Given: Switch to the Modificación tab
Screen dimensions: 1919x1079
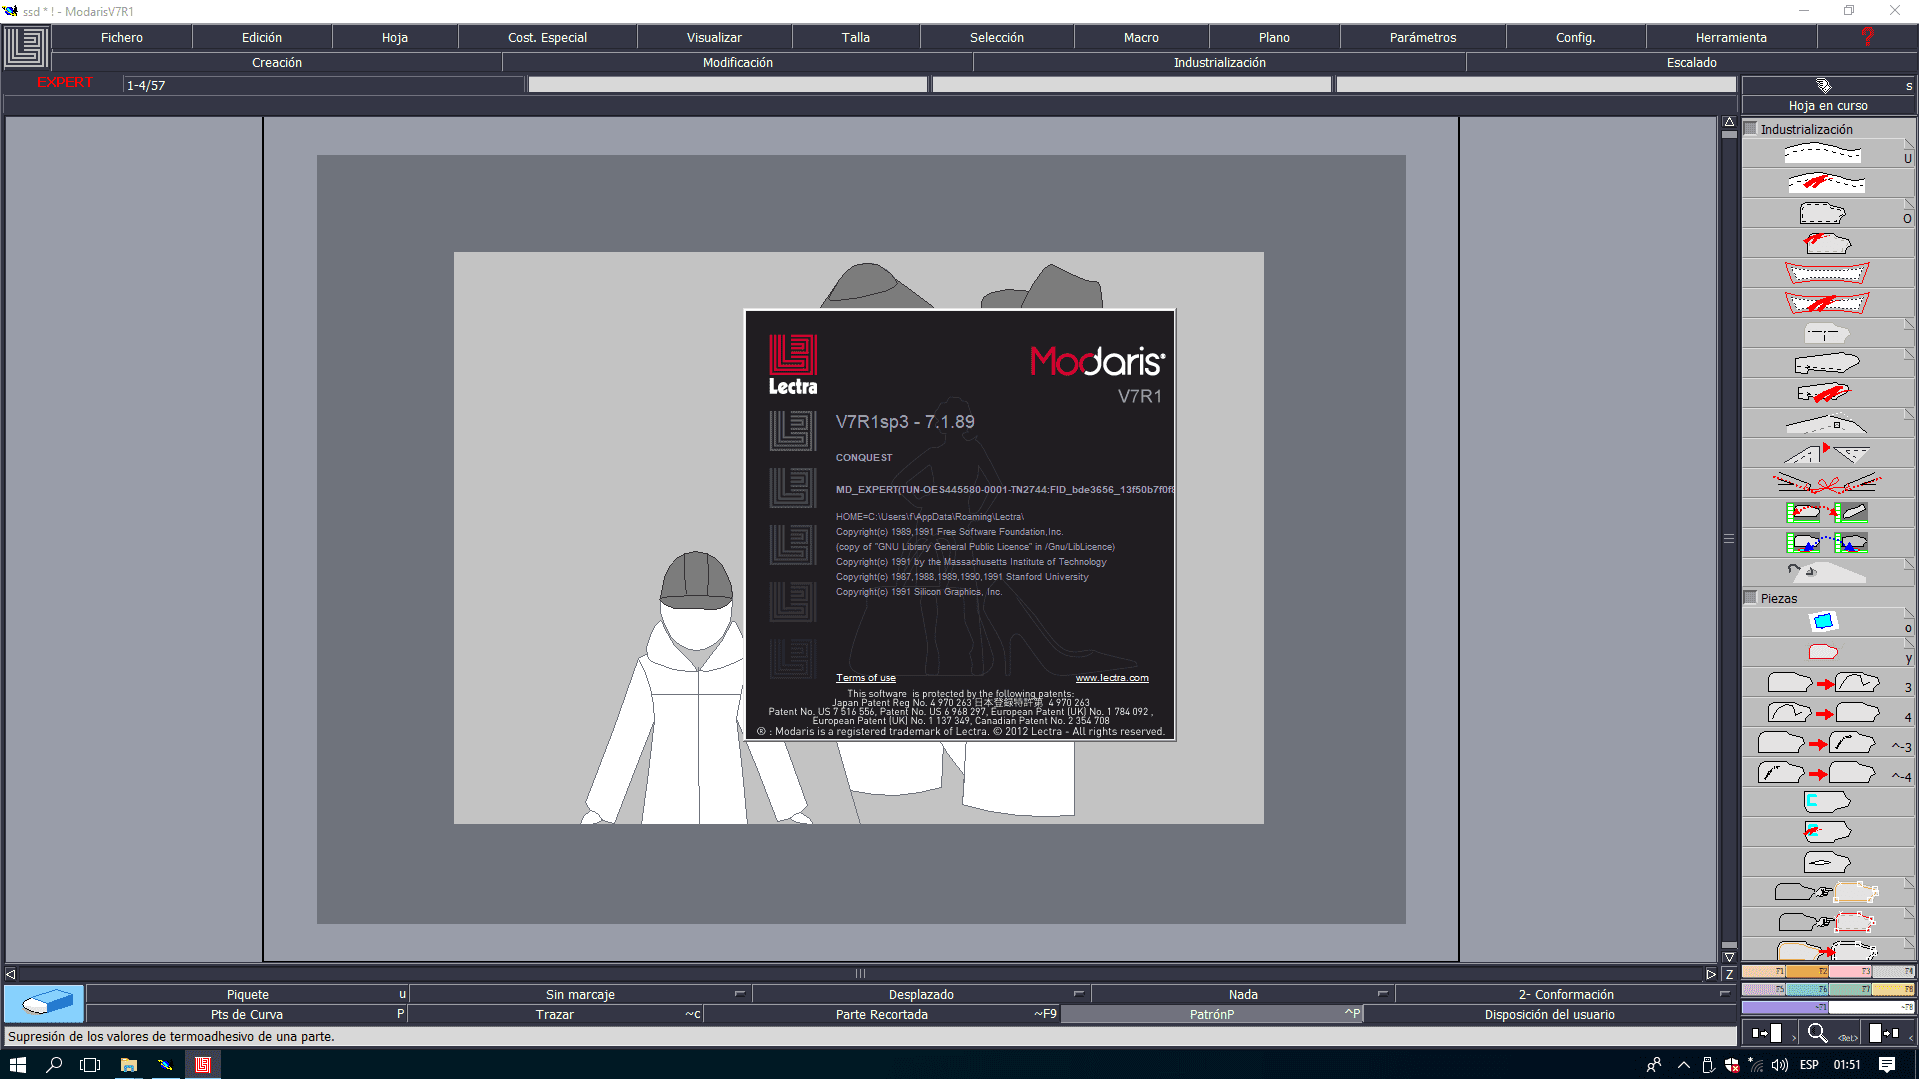Looking at the screenshot, I should pos(737,62).
